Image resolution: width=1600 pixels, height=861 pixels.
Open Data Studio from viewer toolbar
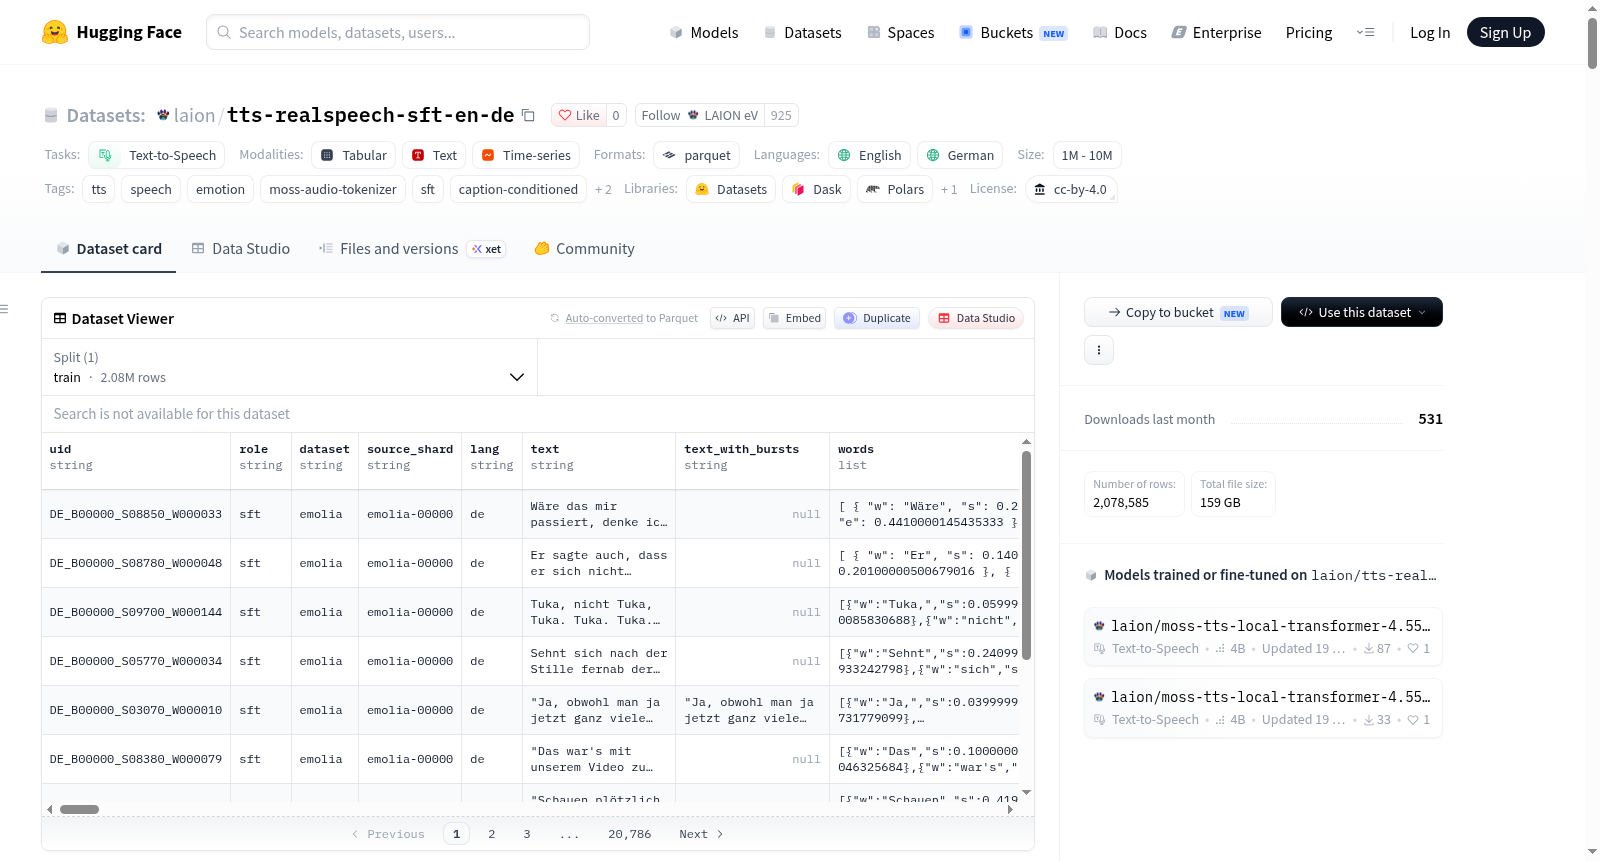point(976,318)
